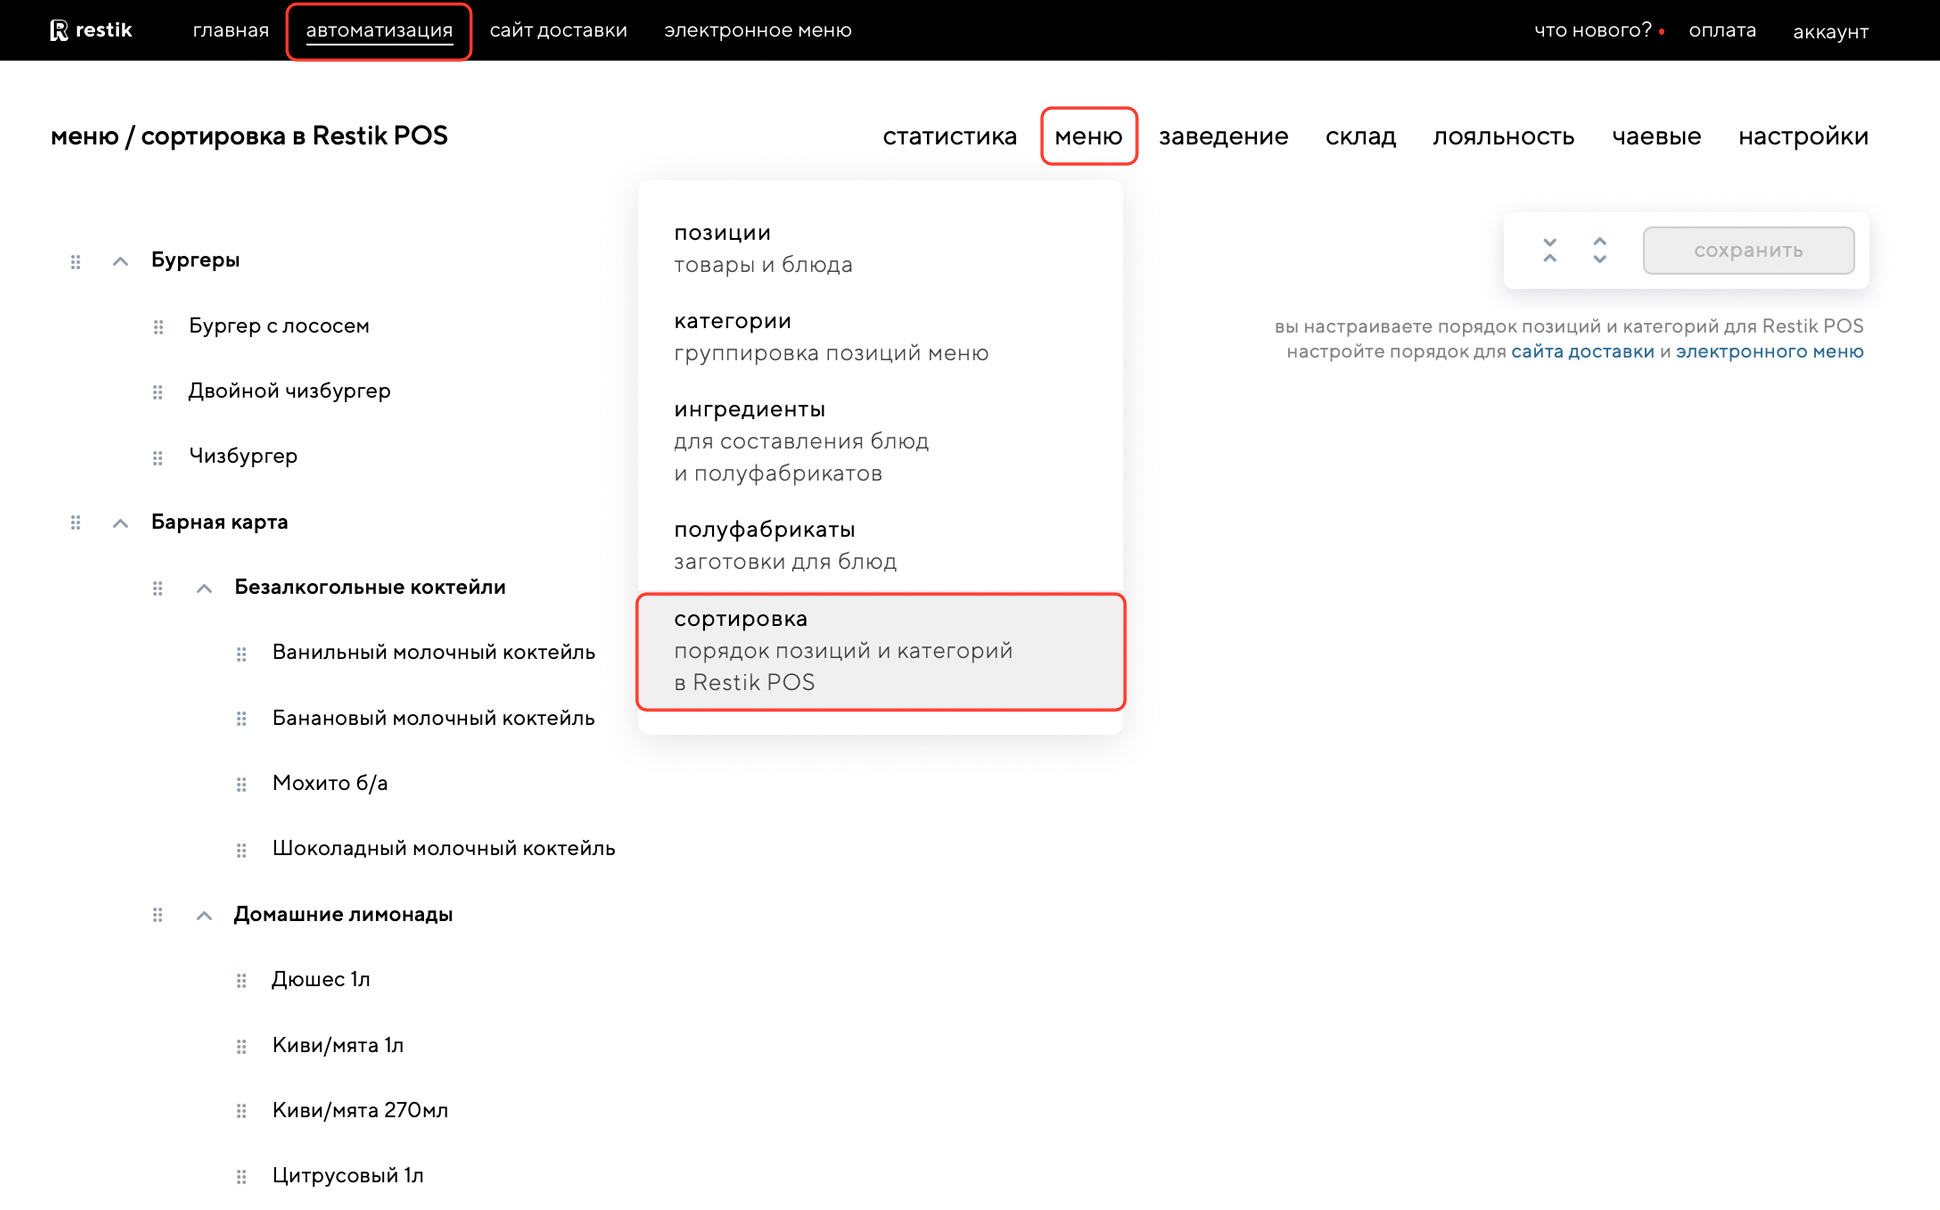Grab drag handle next to Бургеры

76,262
